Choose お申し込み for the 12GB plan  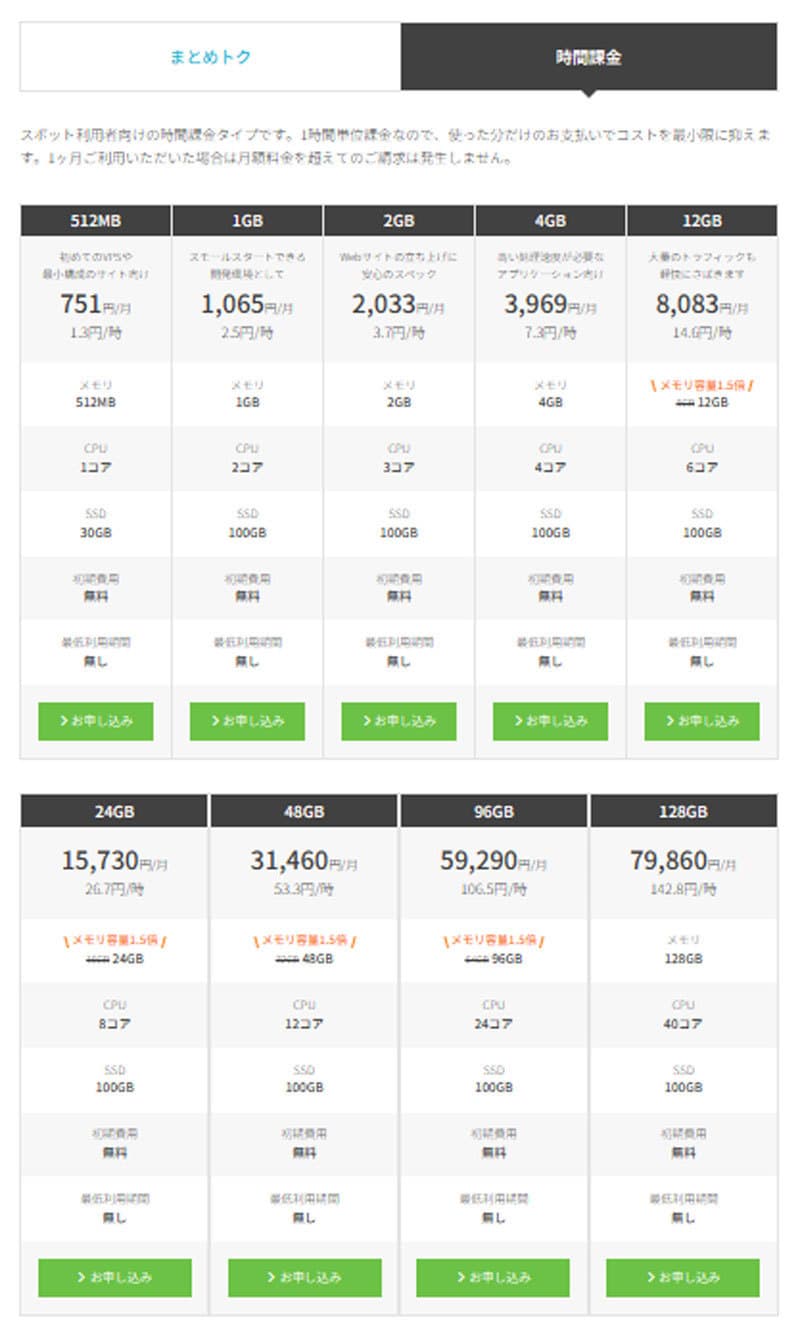pos(702,721)
